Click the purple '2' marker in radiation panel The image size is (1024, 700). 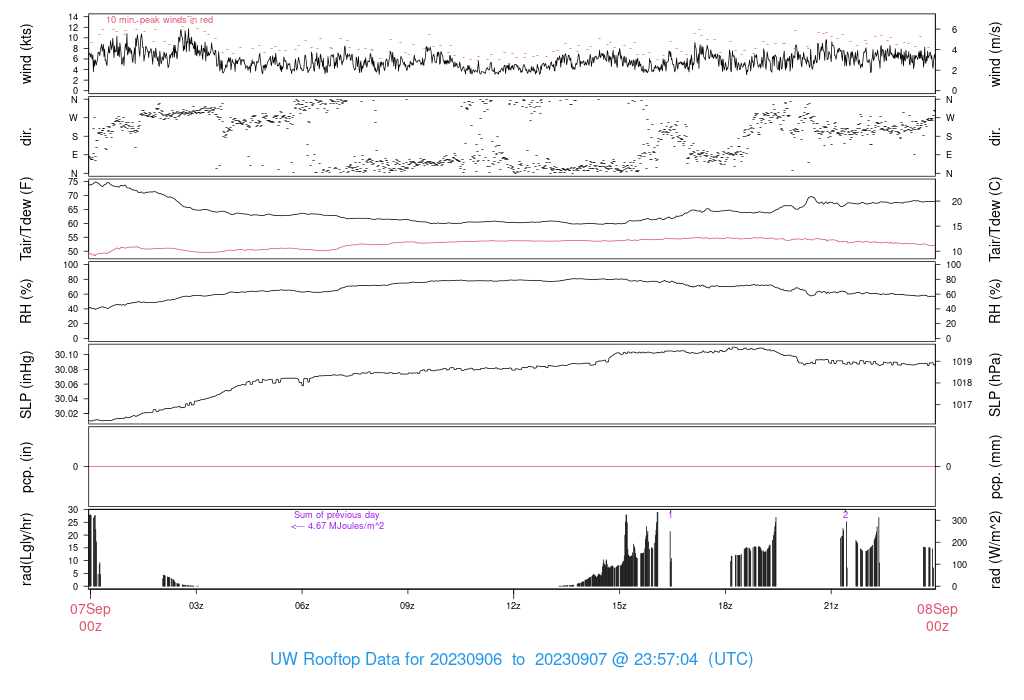pyautogui.click(x=845, y=515)
